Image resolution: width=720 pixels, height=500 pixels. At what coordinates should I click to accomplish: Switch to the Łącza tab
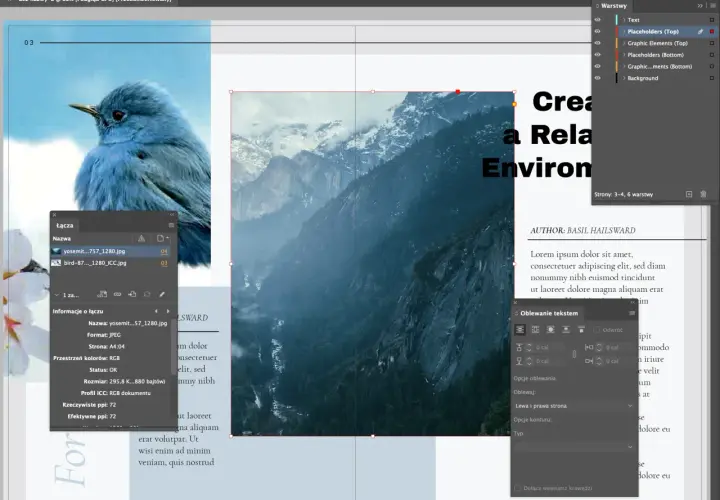pyautogui.click(x=65, y=225)
